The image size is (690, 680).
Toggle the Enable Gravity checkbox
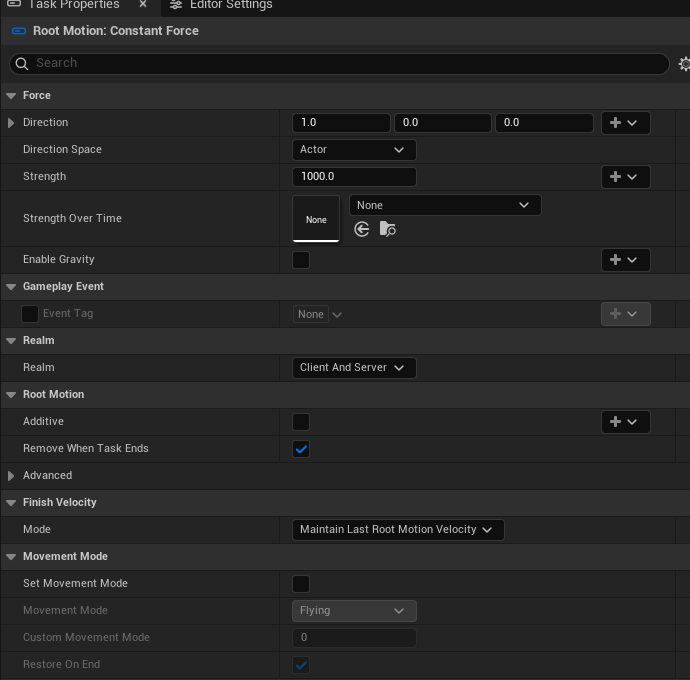pyautogui.click(x=301, y=260)
